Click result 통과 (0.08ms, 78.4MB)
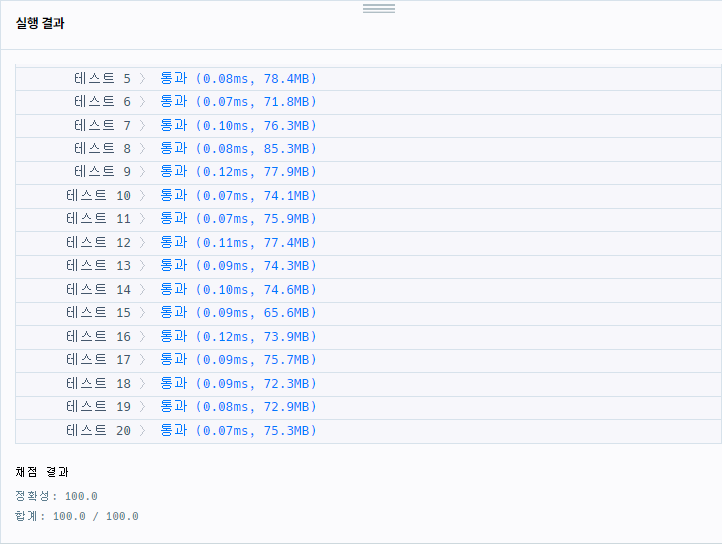The image size is (722, 544). point(239,79)
